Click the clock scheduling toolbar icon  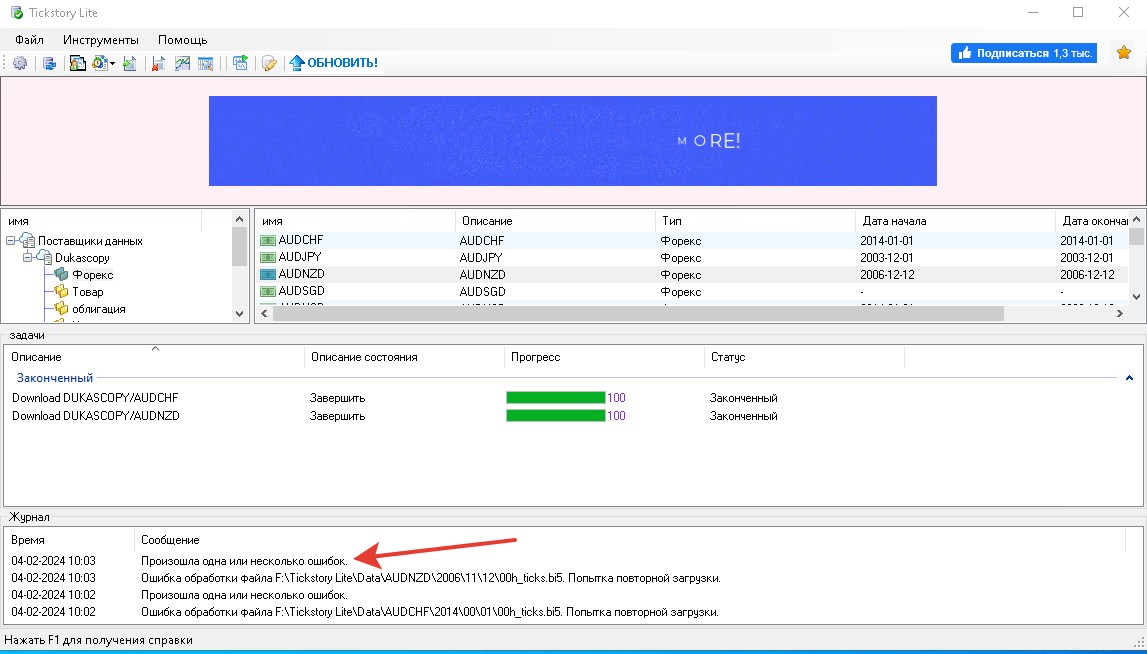click(99, 64)
